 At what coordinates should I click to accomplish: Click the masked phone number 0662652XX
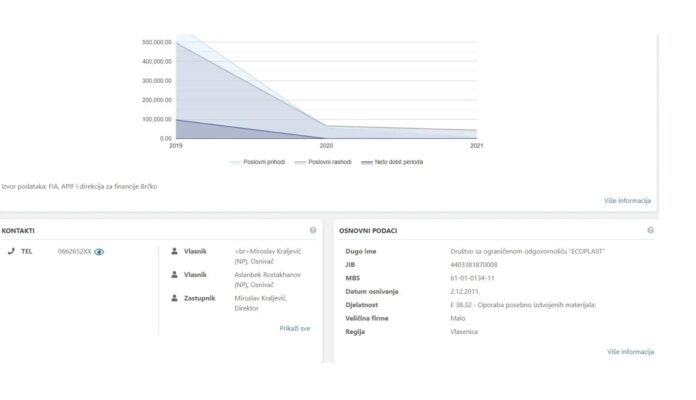pyautogui.click(x=74, y=252)
